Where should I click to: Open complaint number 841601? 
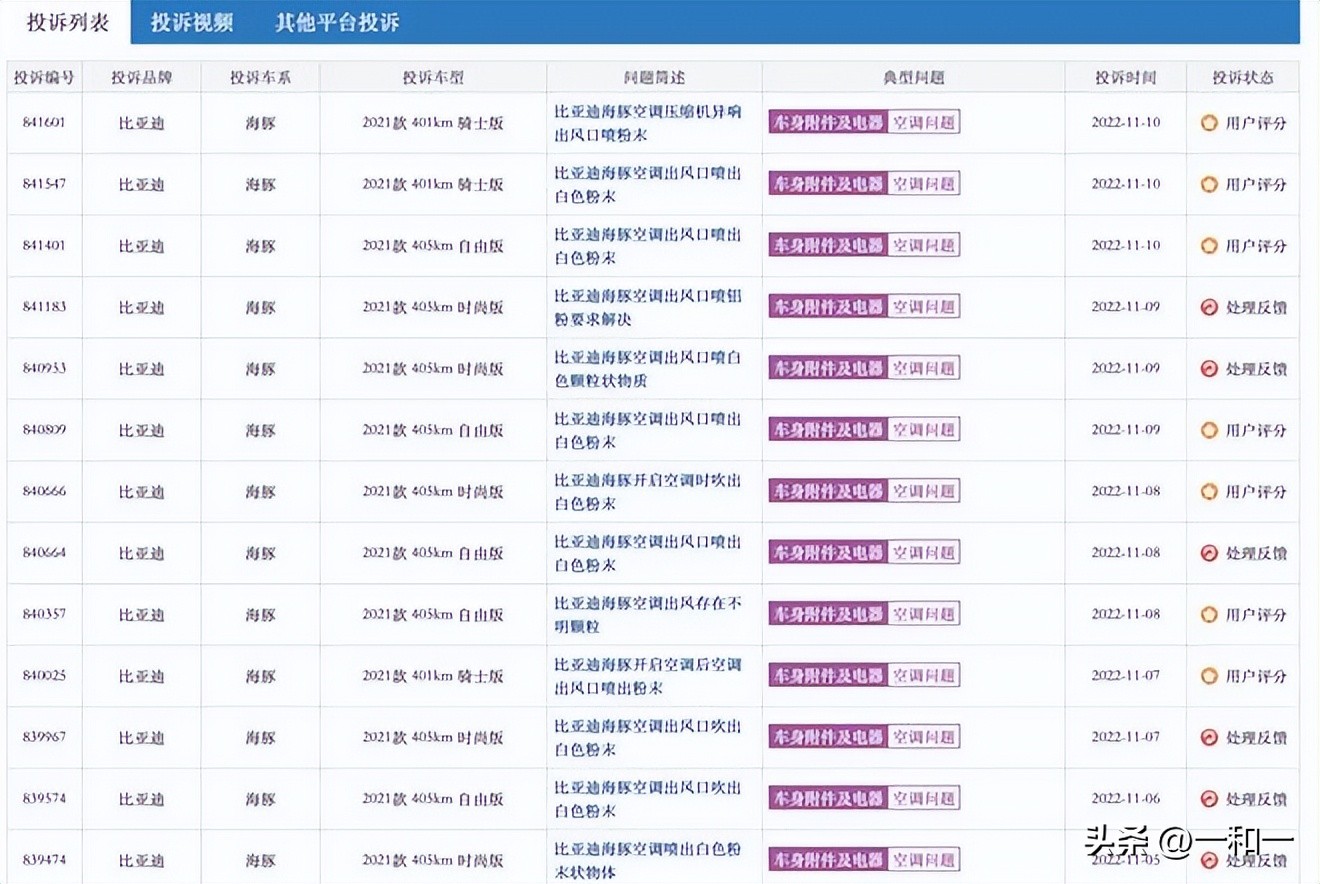tap(44, 122)
